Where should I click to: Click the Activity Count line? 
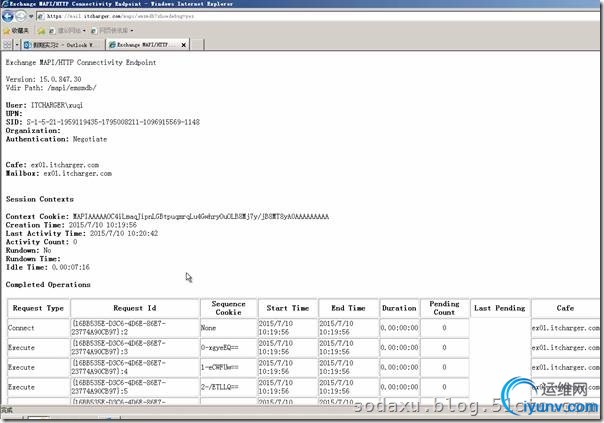pyautogui.click(x=42, y=242)
